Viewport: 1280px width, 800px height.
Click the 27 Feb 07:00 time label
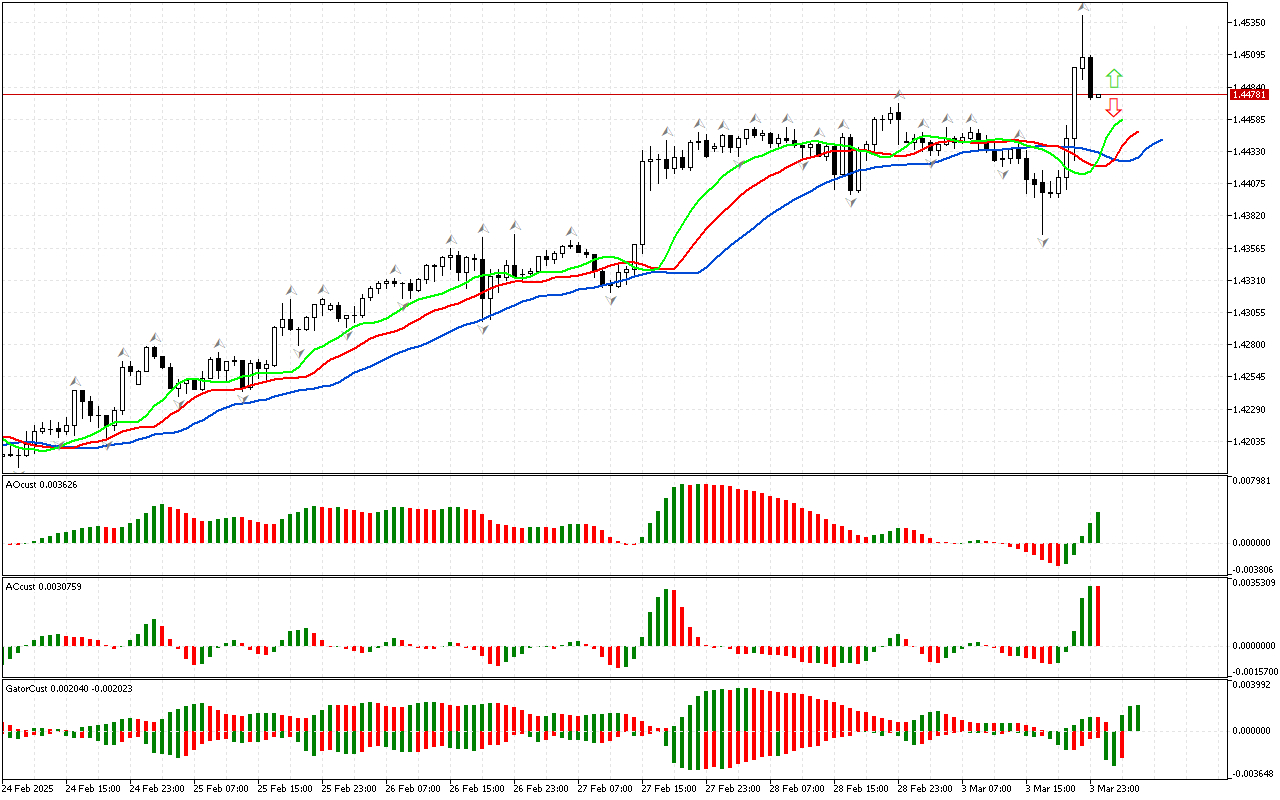[605, 789]
